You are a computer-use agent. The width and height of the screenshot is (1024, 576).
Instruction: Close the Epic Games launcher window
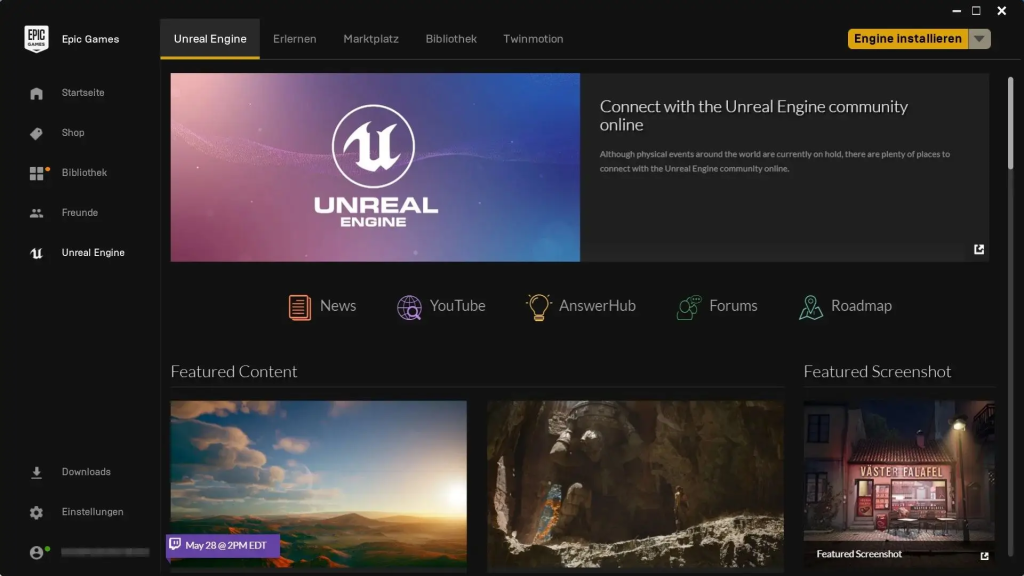pos(1002,11)
